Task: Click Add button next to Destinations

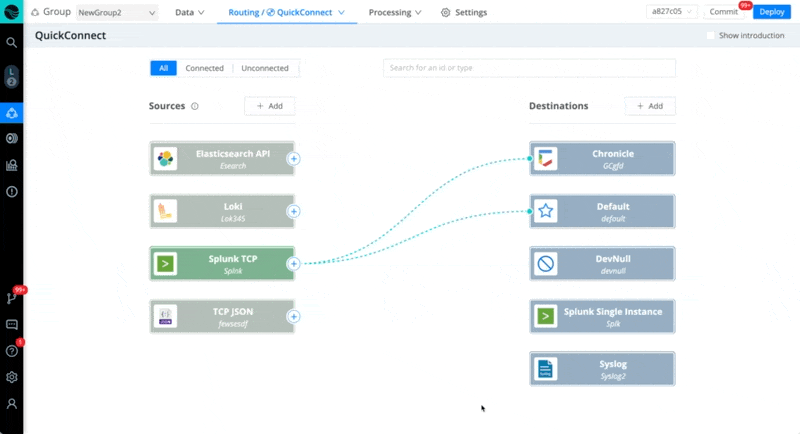Action: click(650, 106)
